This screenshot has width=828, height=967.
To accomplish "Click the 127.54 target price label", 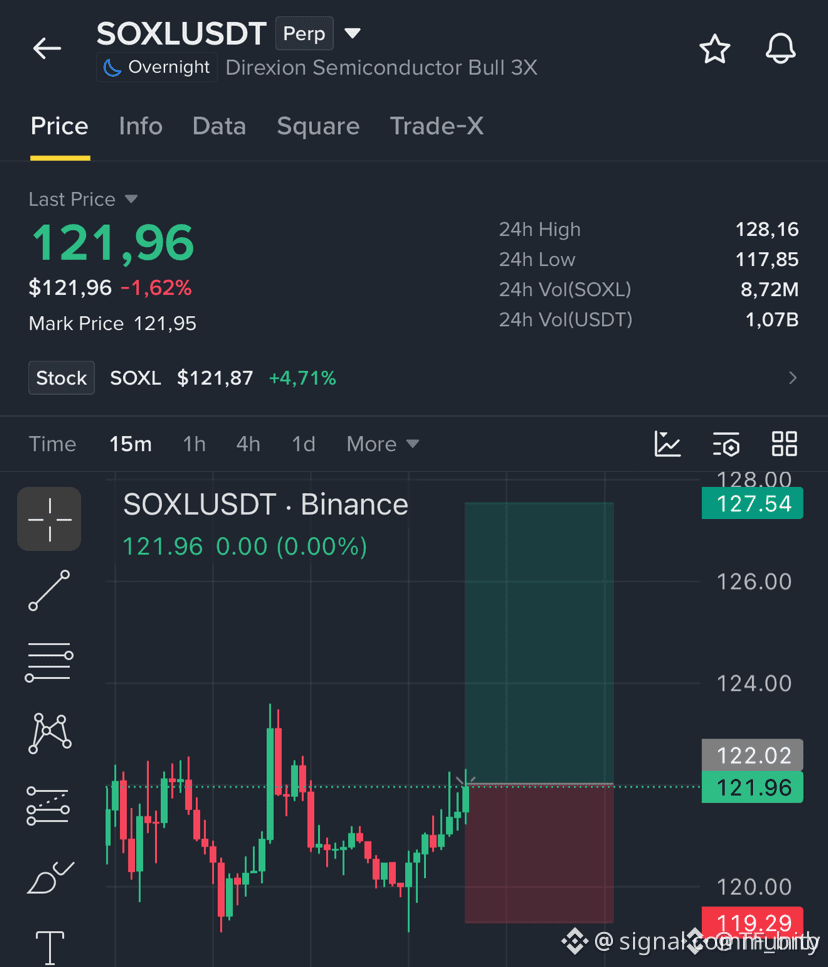I will [x=752, y=503].
